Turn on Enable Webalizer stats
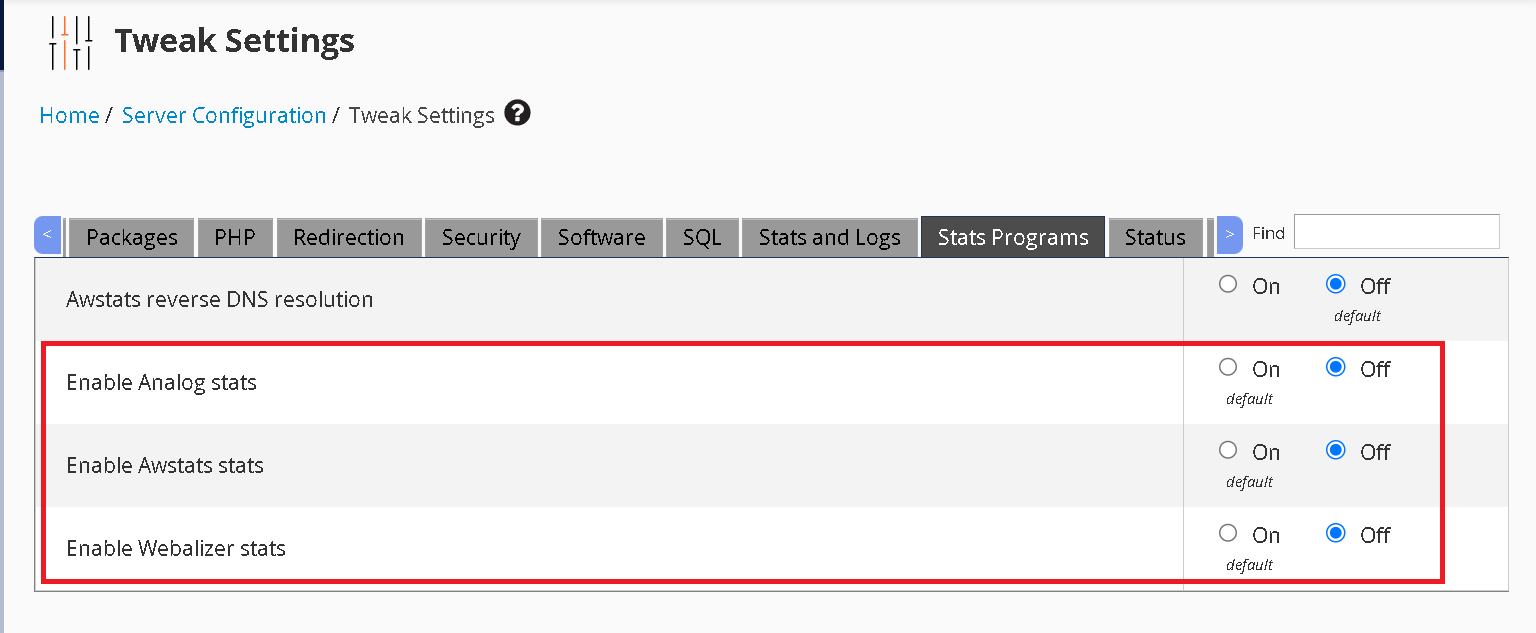Screen dimensions: 1536x633 tap(1228, 533)
